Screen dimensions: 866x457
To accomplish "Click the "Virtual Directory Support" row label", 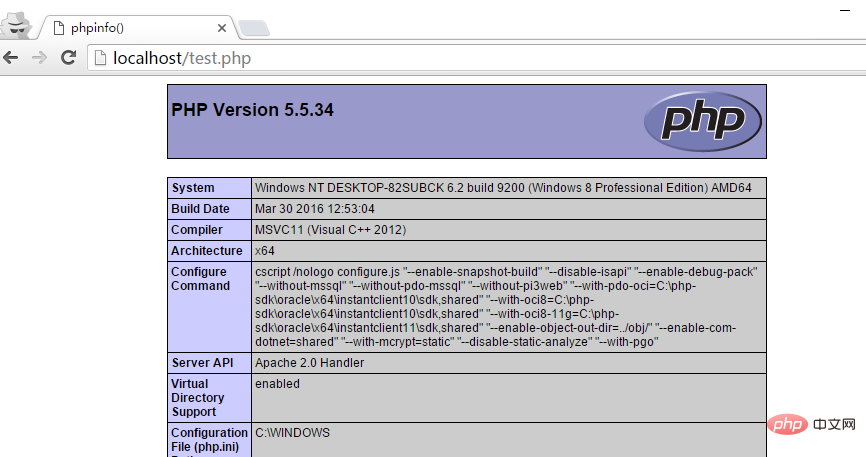I will [198, 398].
